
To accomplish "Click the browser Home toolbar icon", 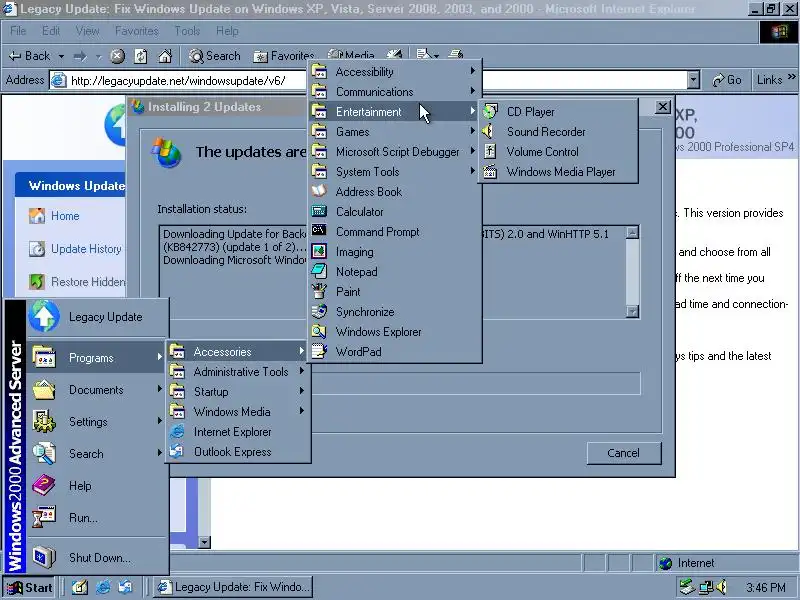I will pyautogui.click(x=165, y=56).
